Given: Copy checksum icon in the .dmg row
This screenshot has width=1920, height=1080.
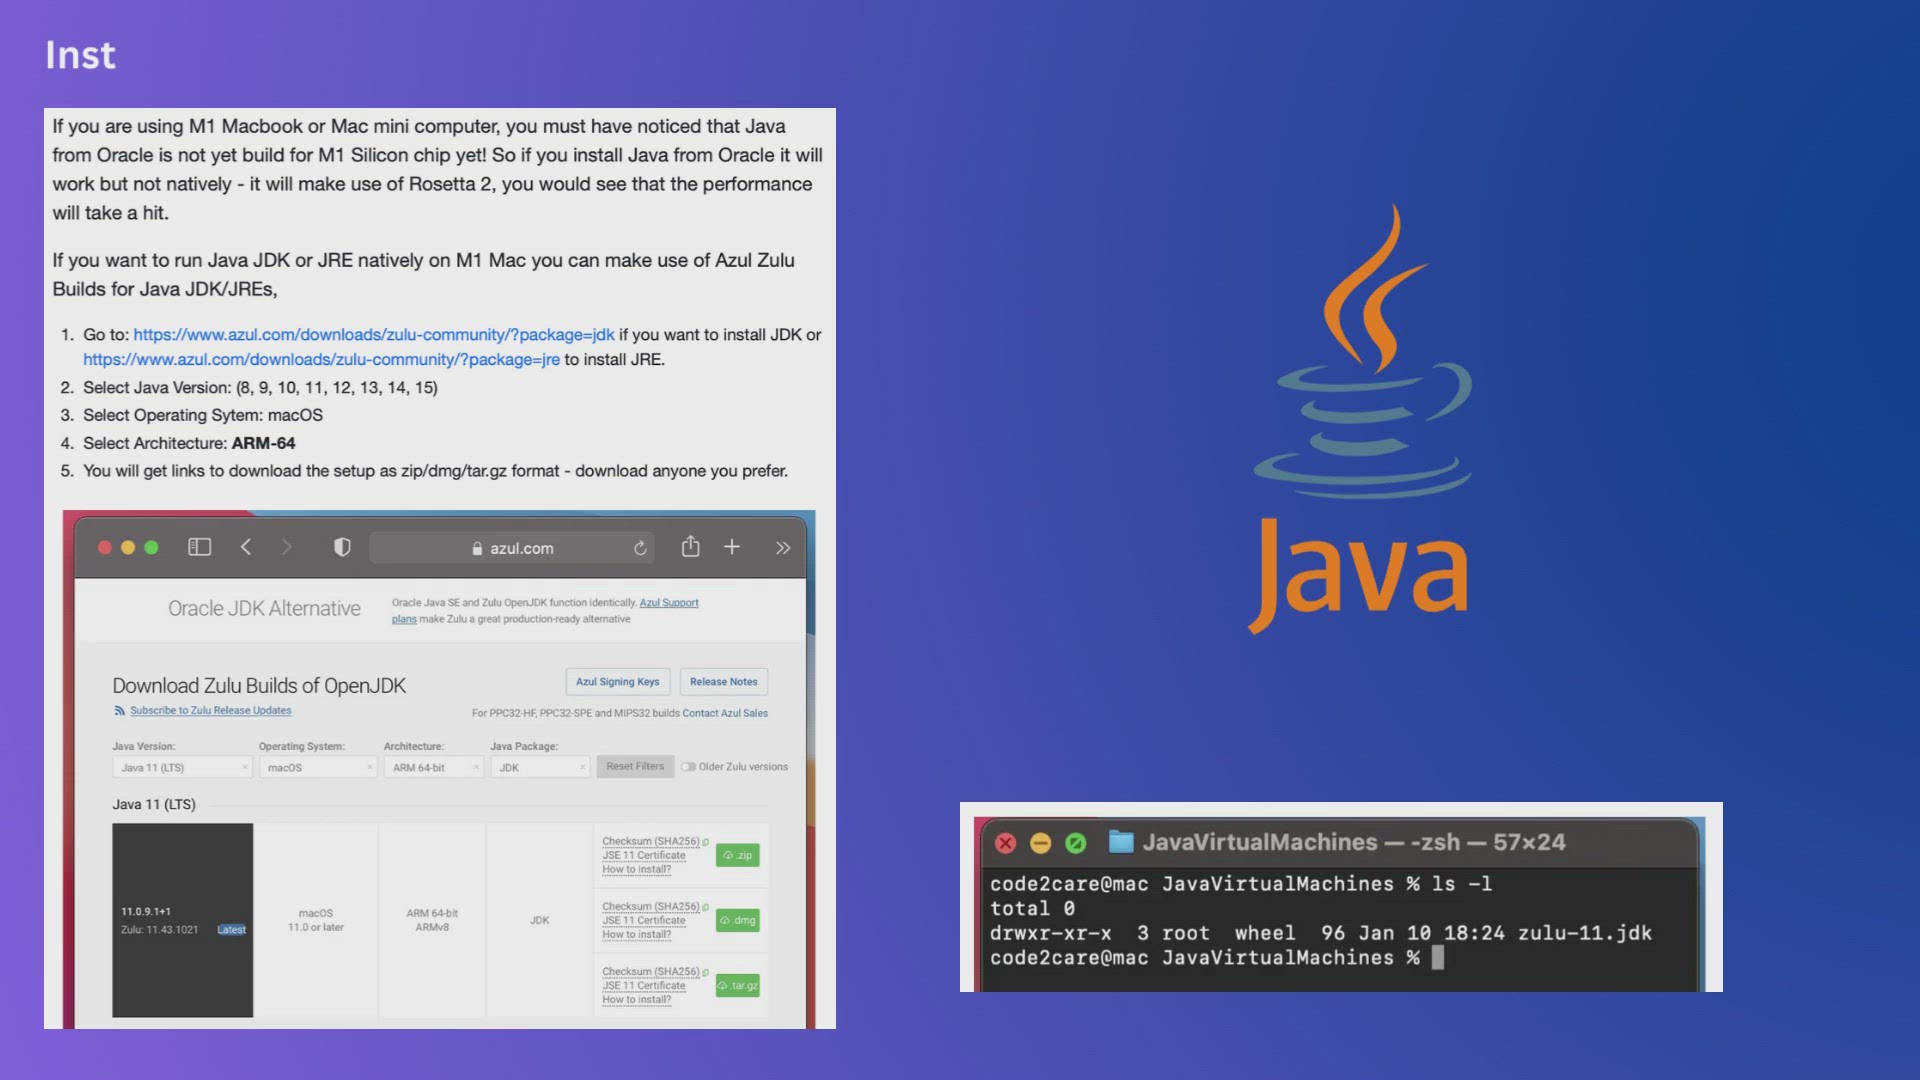Looking at the screenshot, I should (706, 907).
